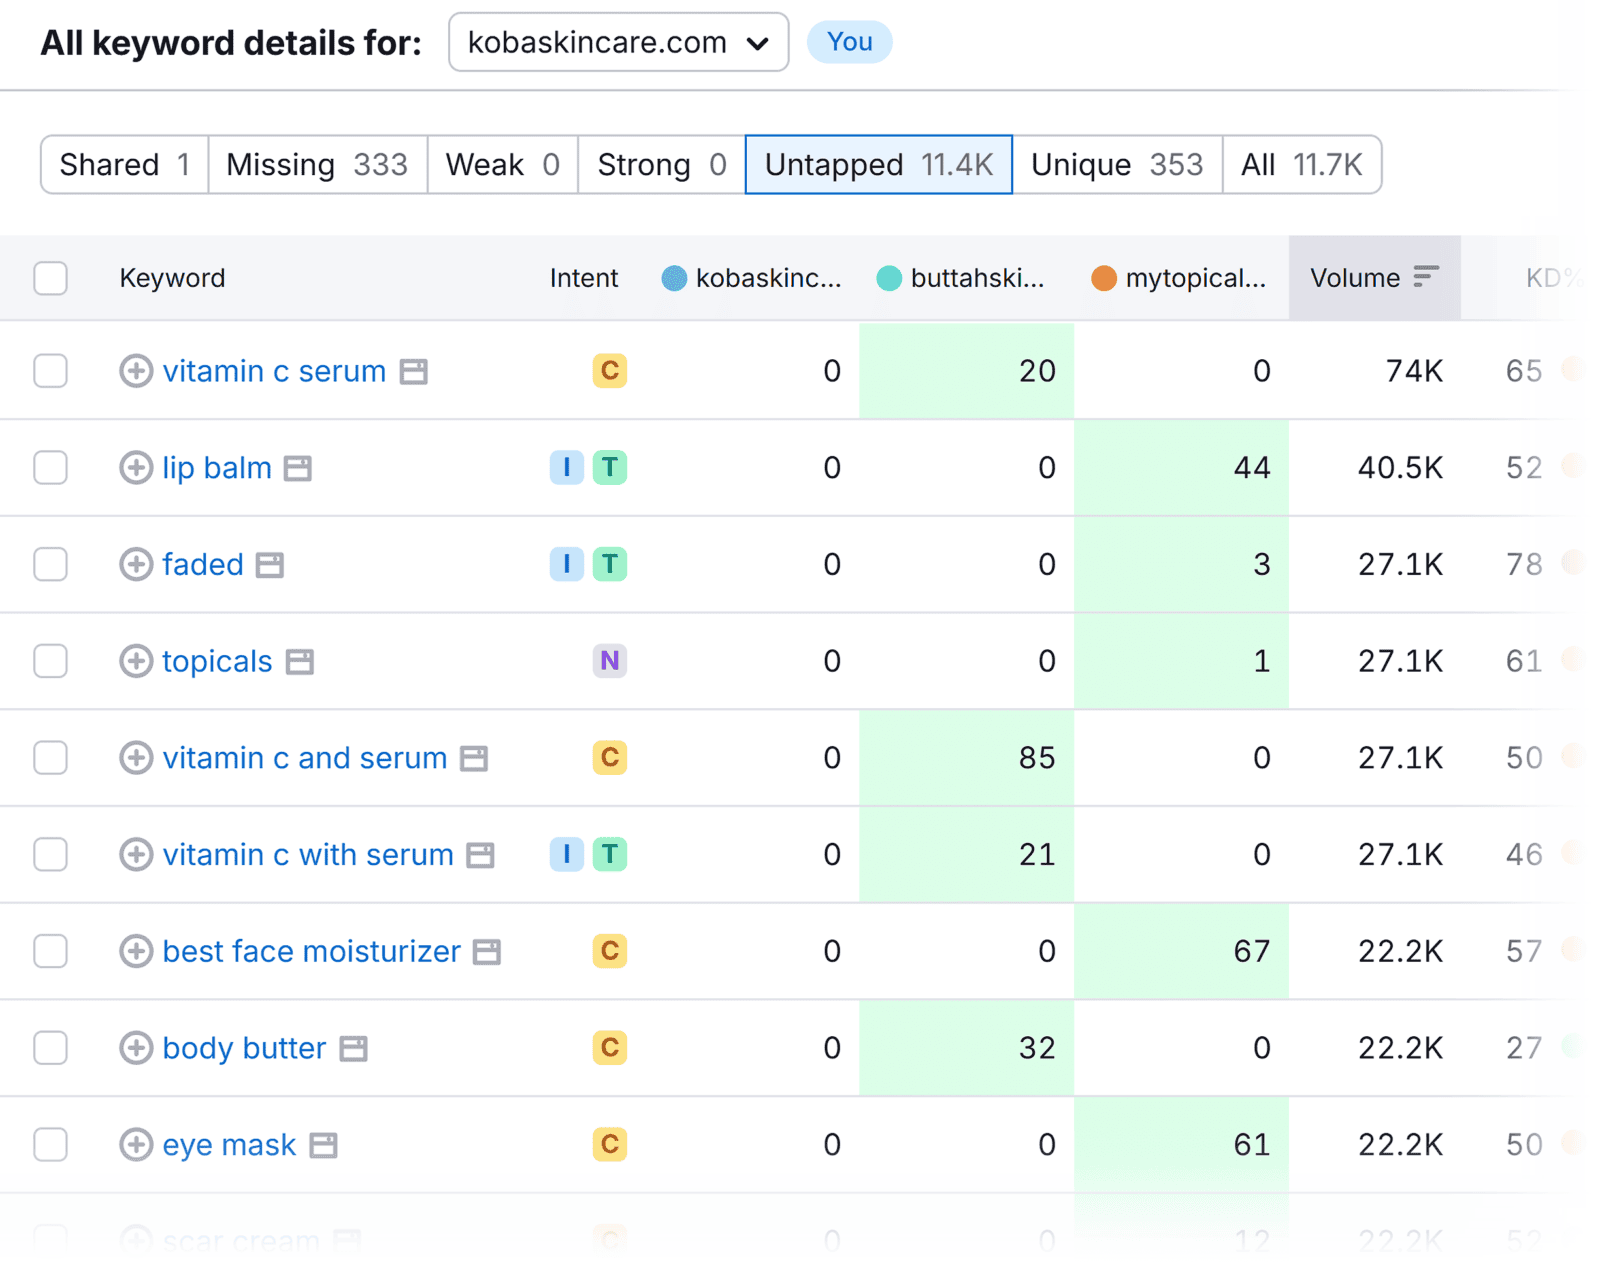Check the 'eye mask' row checkbox
This screenshot has height=1272, width=1600.
click(x=50, y=1144)
